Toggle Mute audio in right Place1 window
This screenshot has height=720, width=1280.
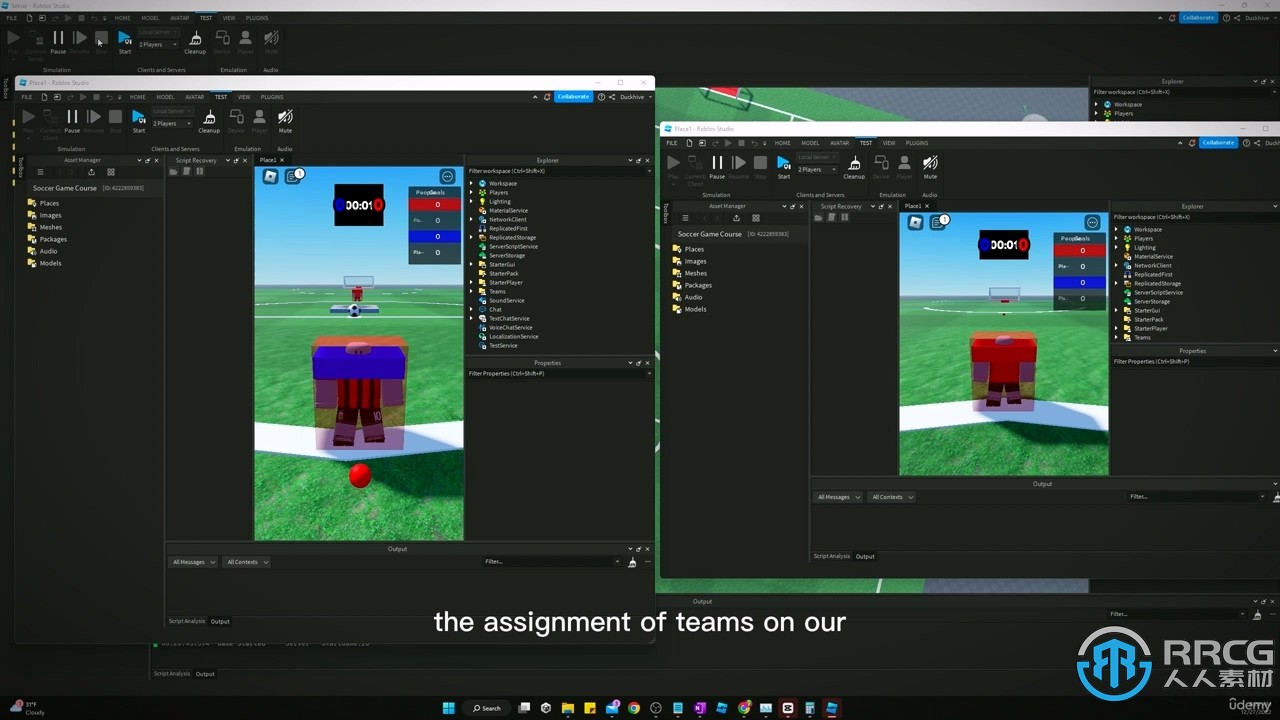click(930, 166)
